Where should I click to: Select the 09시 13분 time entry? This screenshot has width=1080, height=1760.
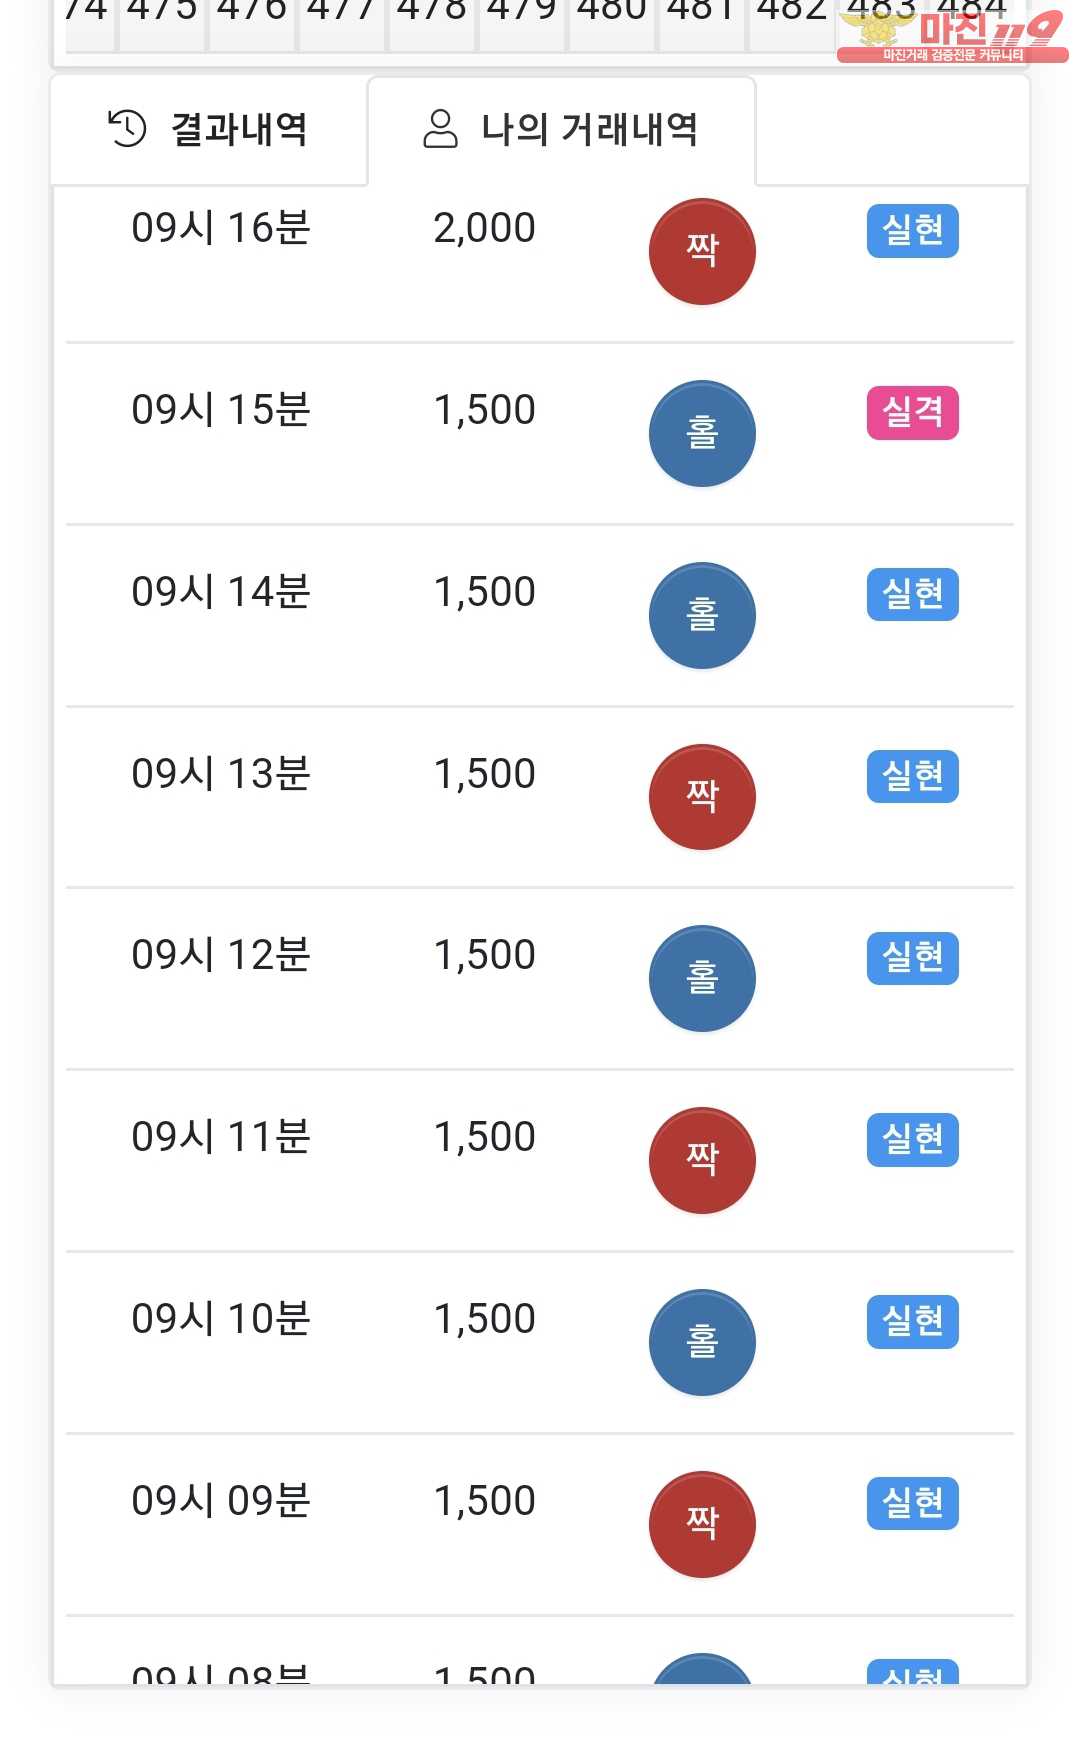[x=221, y=774]
